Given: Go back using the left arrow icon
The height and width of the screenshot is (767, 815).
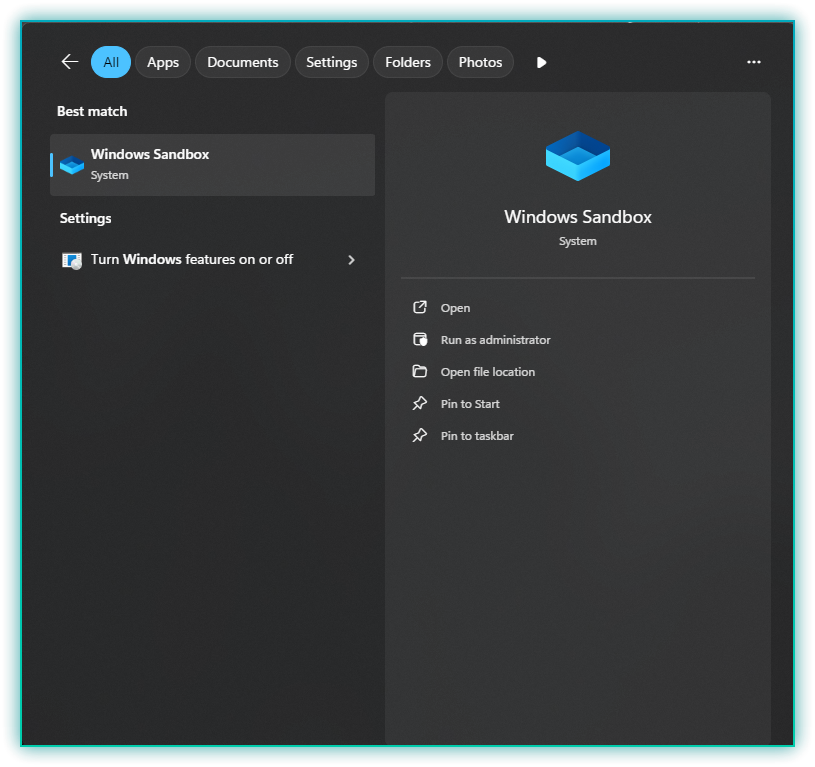Looking at the screenshot, I should [x=70, y=62].
